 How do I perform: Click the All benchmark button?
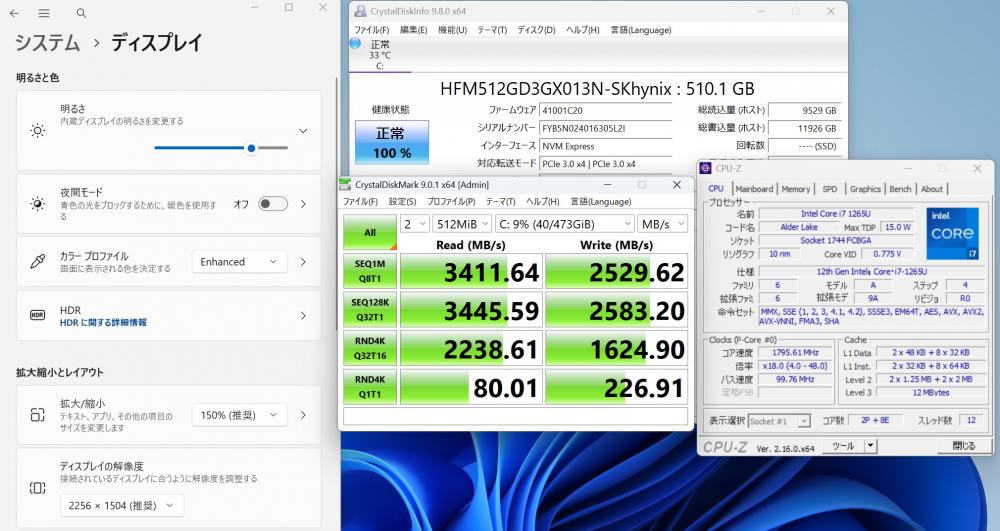point(370,233)
